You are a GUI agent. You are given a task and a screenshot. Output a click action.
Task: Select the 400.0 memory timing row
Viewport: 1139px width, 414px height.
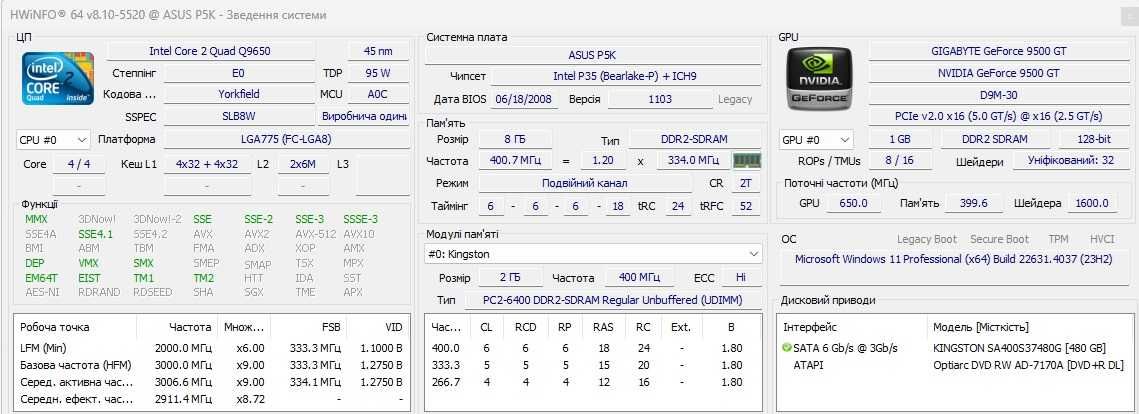(x=593, y=348)
